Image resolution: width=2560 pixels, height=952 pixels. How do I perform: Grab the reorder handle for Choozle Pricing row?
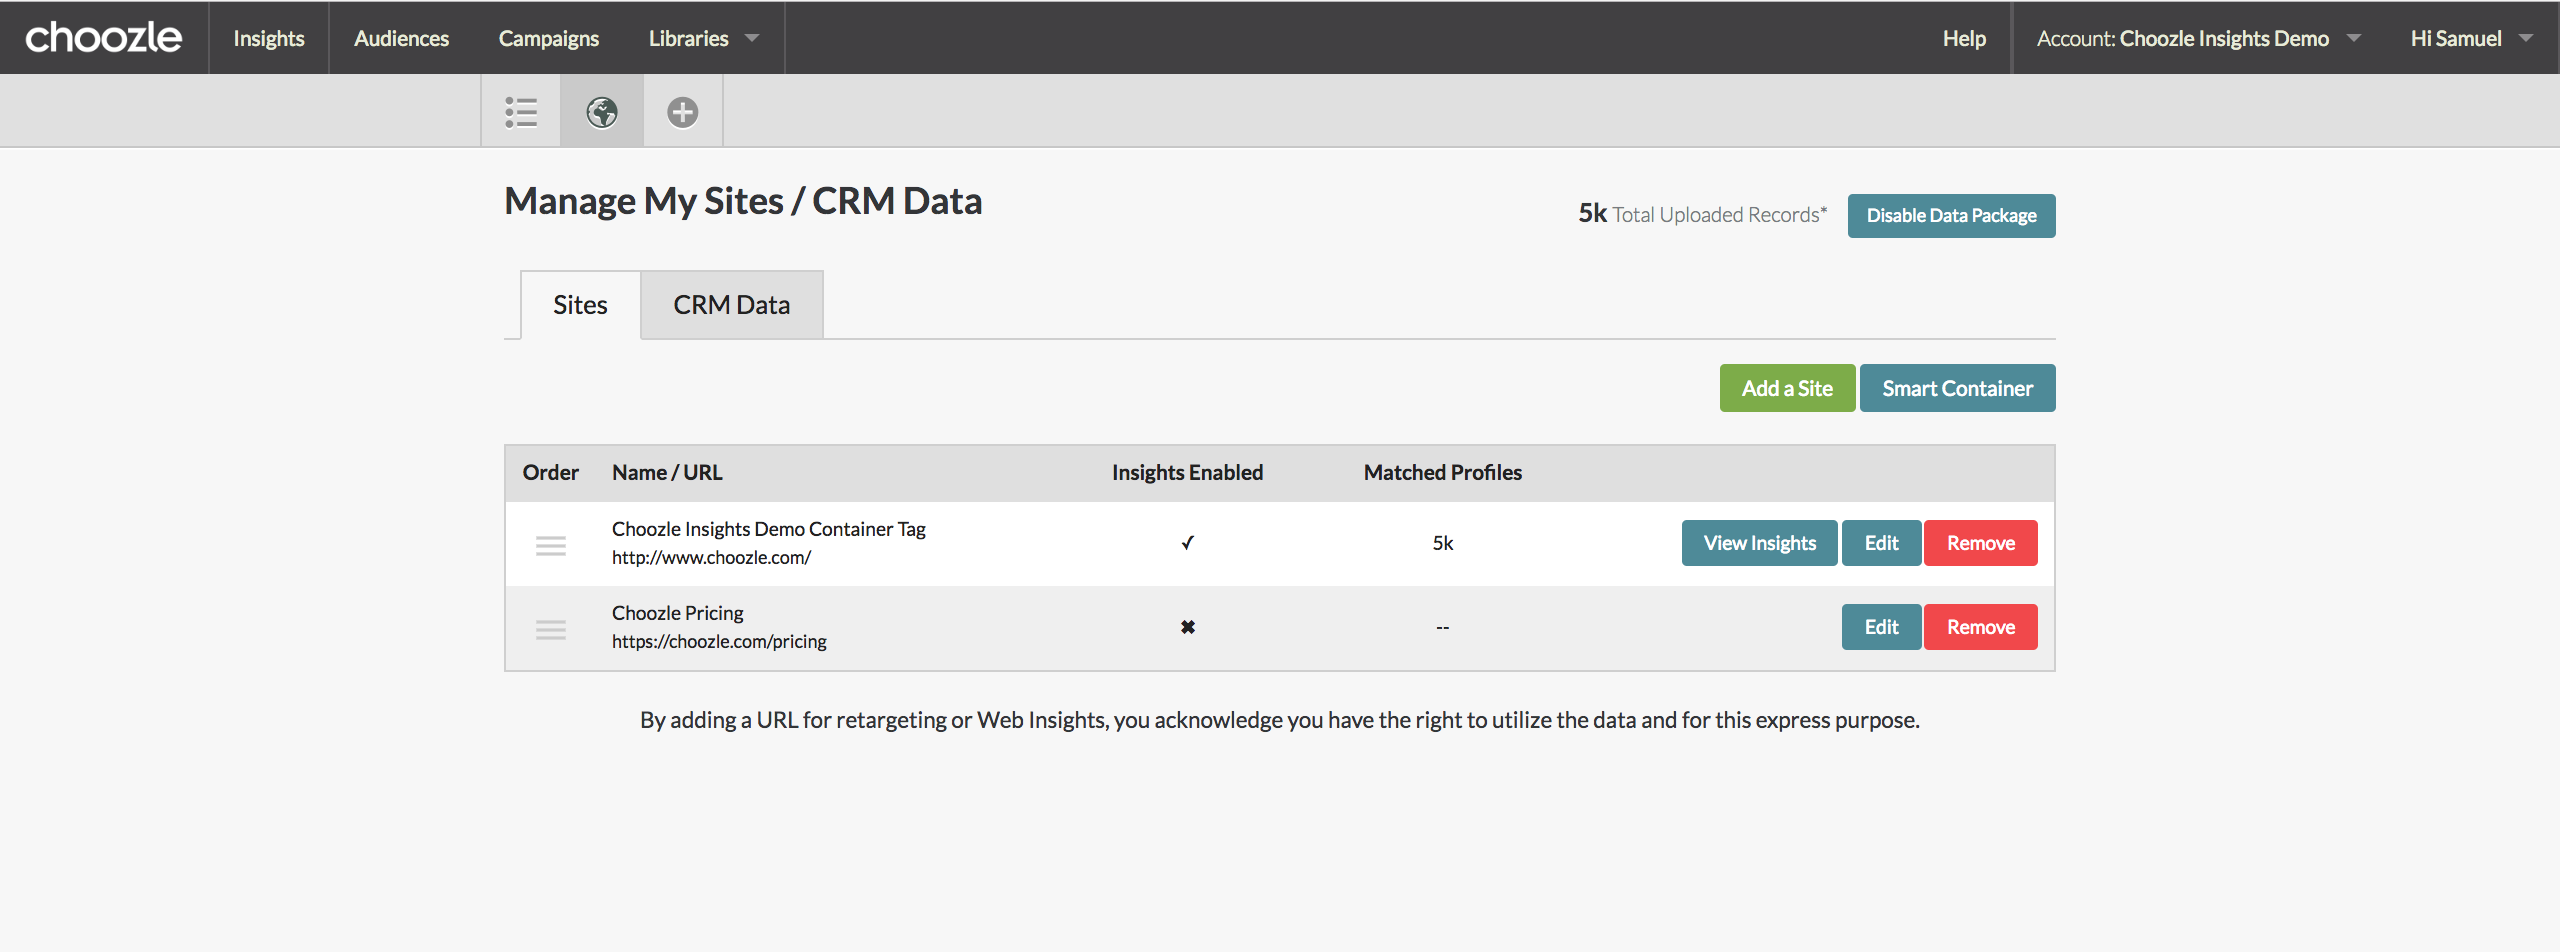(x=551, y=629)
